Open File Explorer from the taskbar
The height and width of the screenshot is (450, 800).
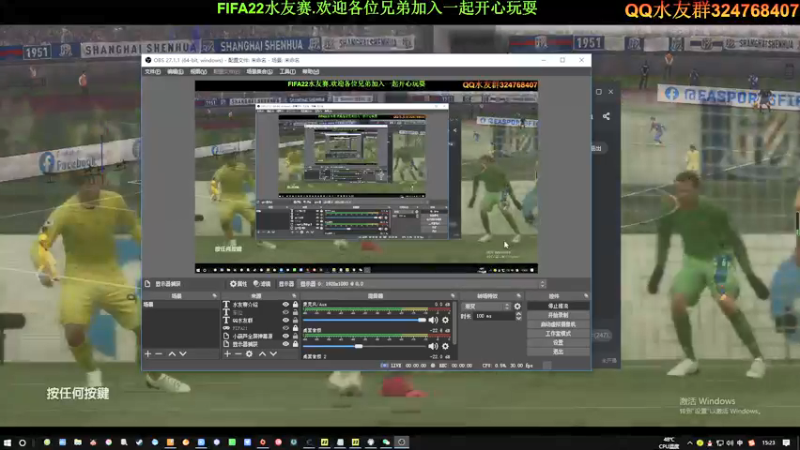coord(78,442)
